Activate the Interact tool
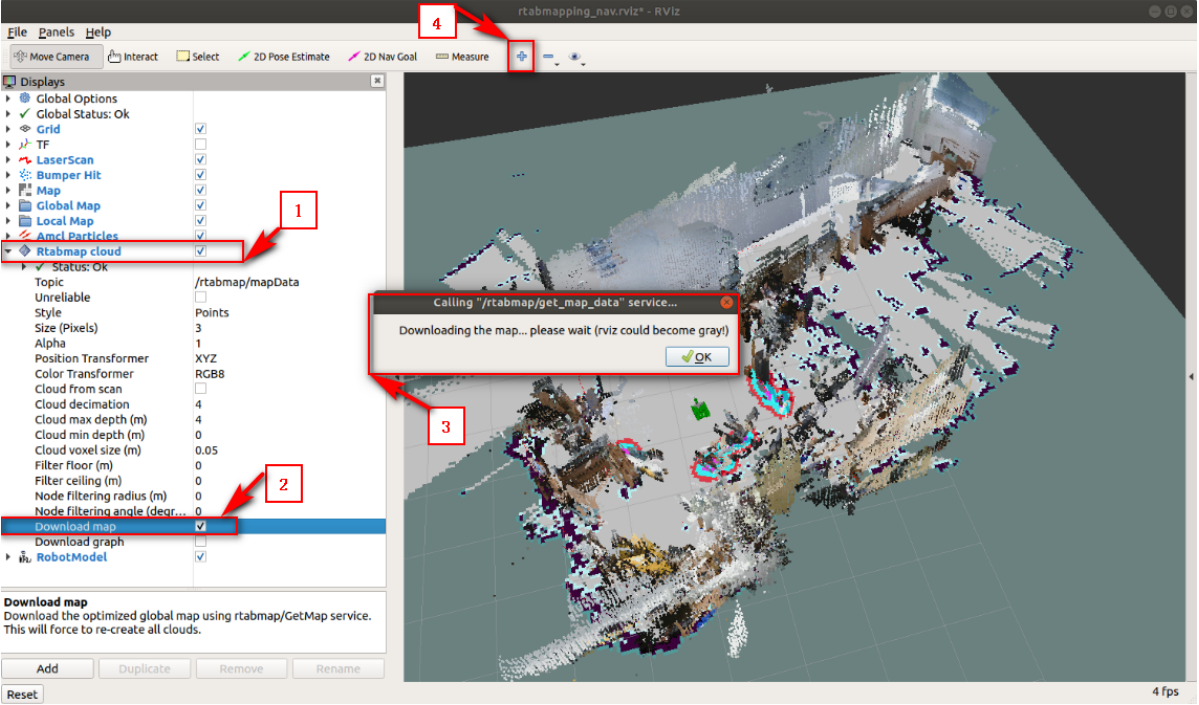 pos(133,57)
